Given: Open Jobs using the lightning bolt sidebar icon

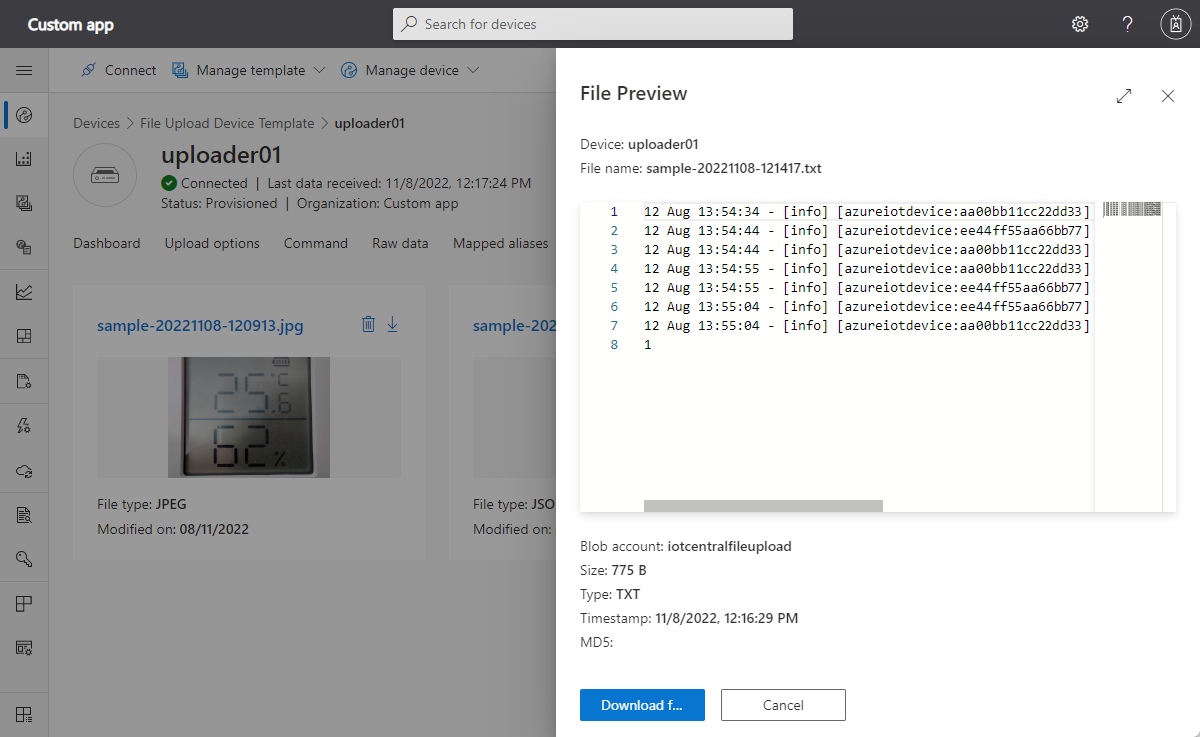Looking at the screenshot, I should tap(24, 425).
